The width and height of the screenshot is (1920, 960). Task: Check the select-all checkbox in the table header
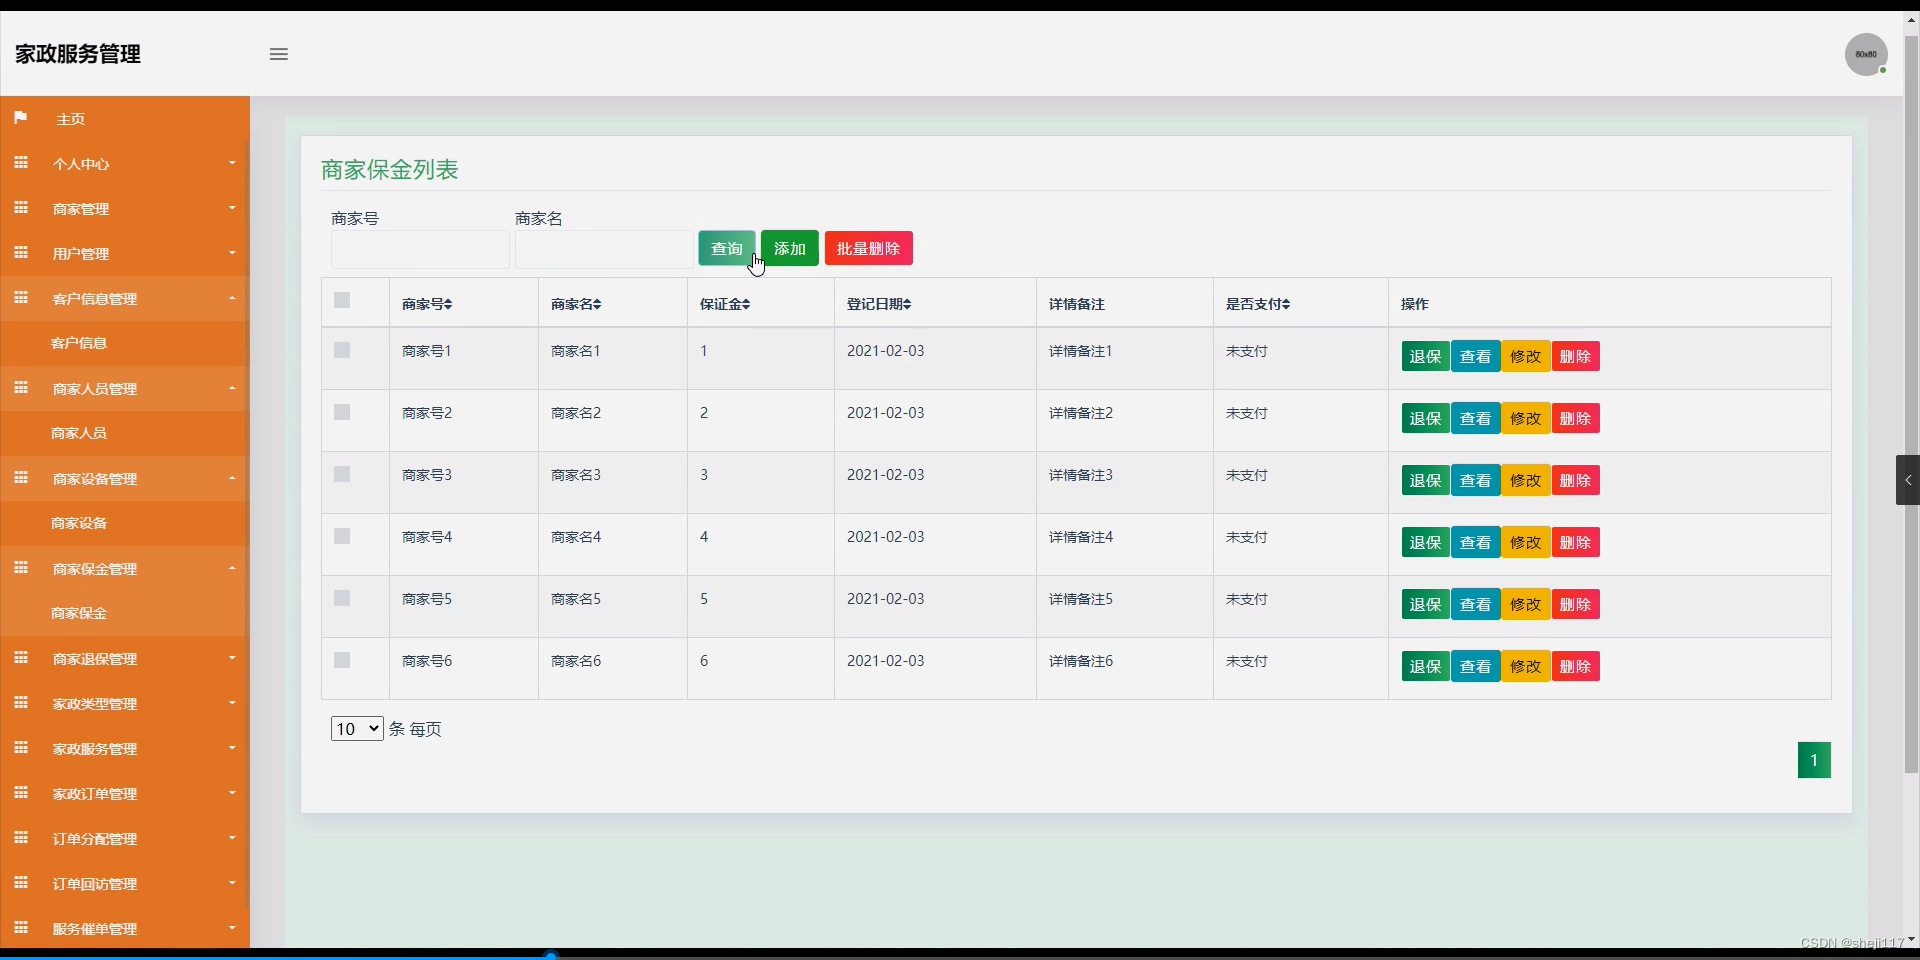tap(341, 300)
